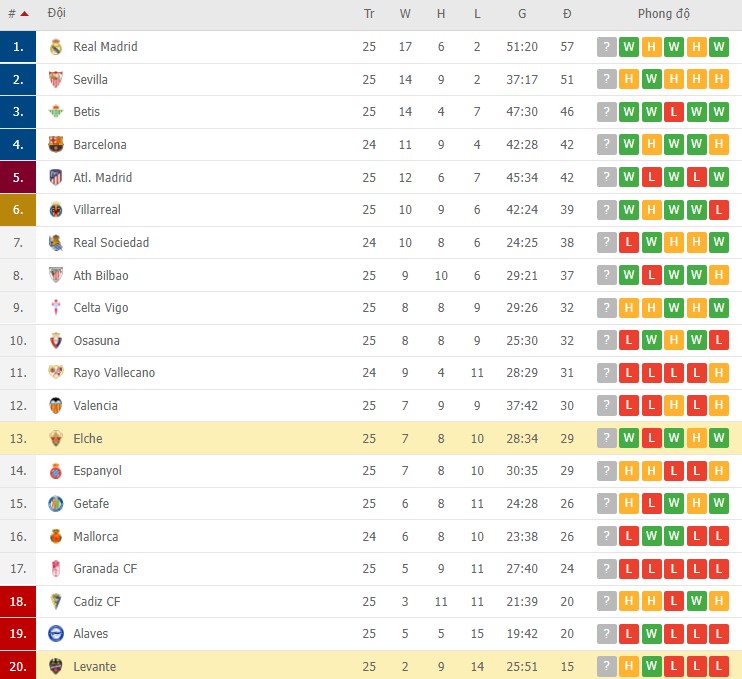Image resolution: width=742 pixels, height=679 pixels.
Task: Sort table by G goals column
Action: tap(522, 14)
